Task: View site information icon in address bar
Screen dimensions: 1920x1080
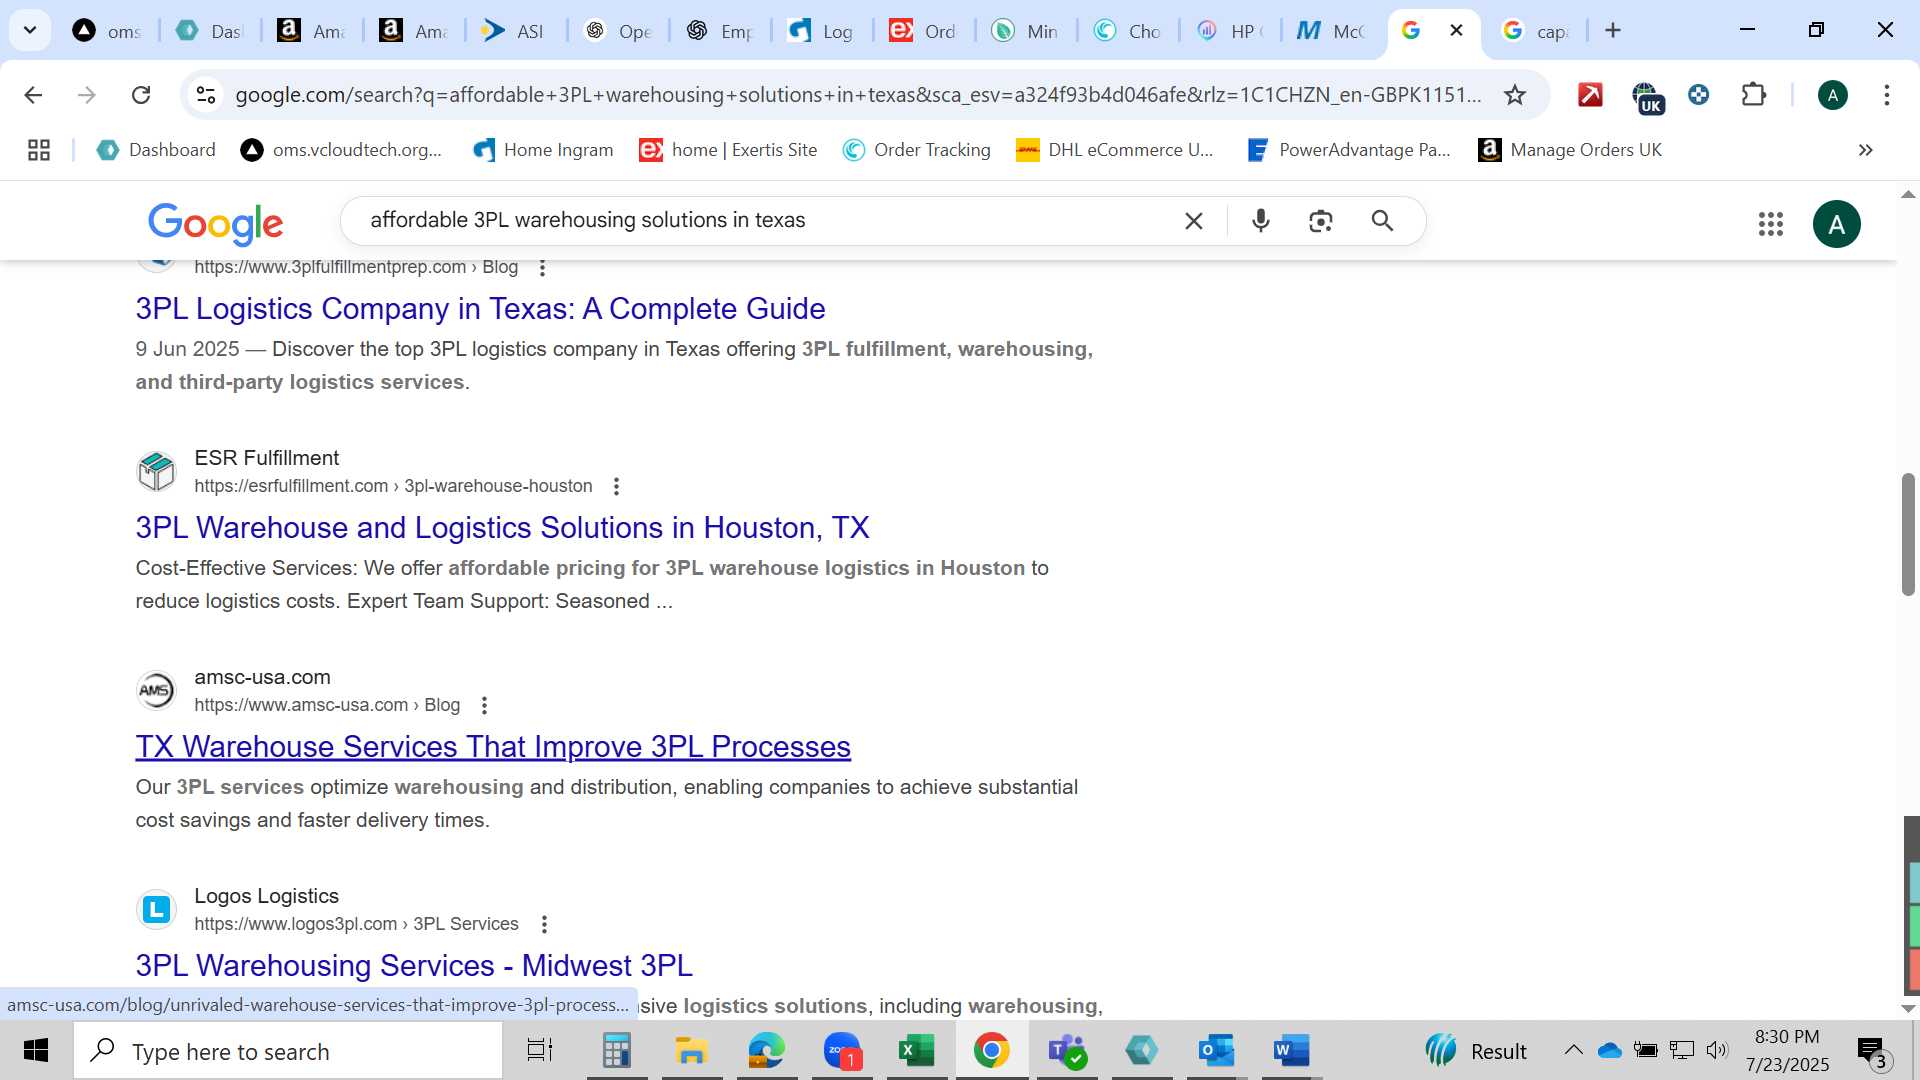Action: click(206, 95)
